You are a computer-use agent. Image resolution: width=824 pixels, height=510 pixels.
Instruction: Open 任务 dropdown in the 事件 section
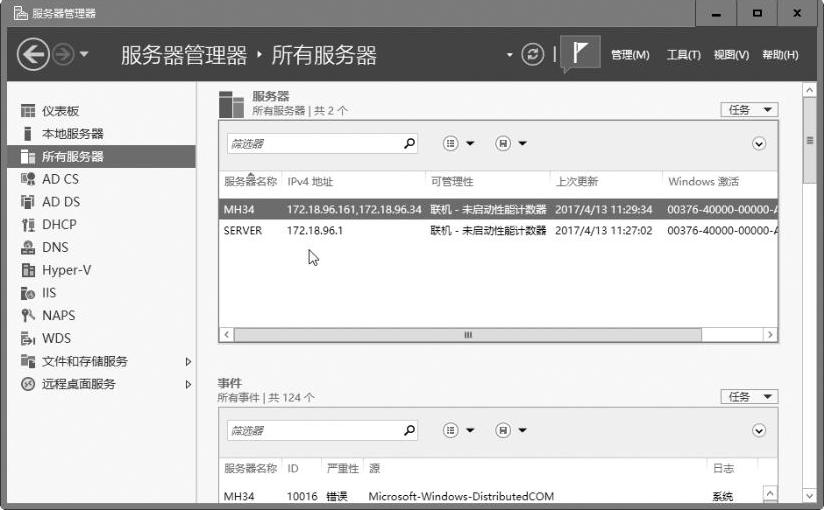[749, 396]
